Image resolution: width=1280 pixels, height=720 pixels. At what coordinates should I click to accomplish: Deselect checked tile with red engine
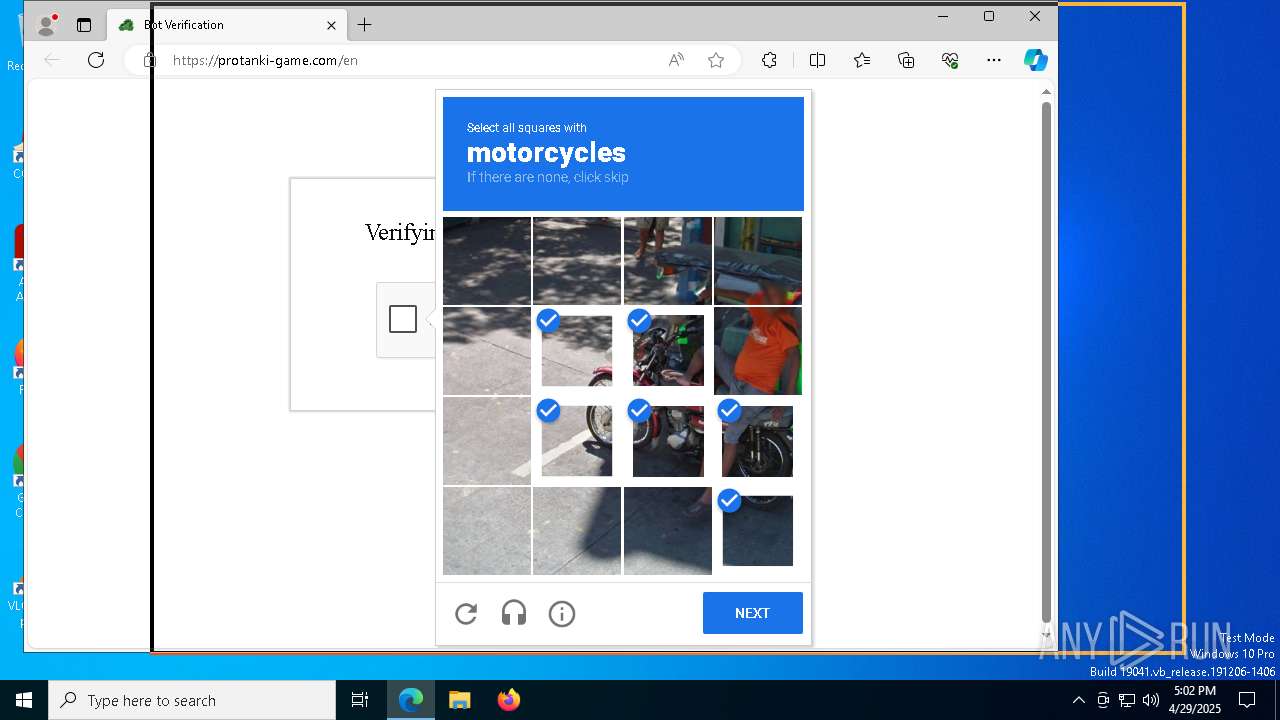tap(668, 441)
